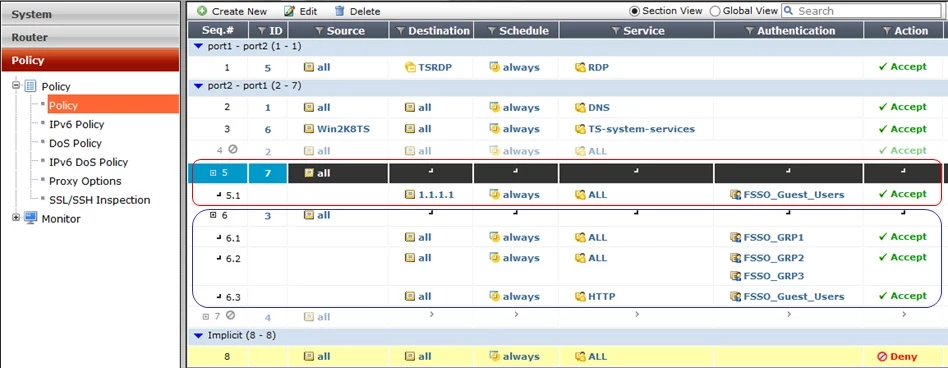Collapse the port1 - port2 section
The width and height of the screenshot is (948, 368).
pyautogui.click(x=198, y=46)
